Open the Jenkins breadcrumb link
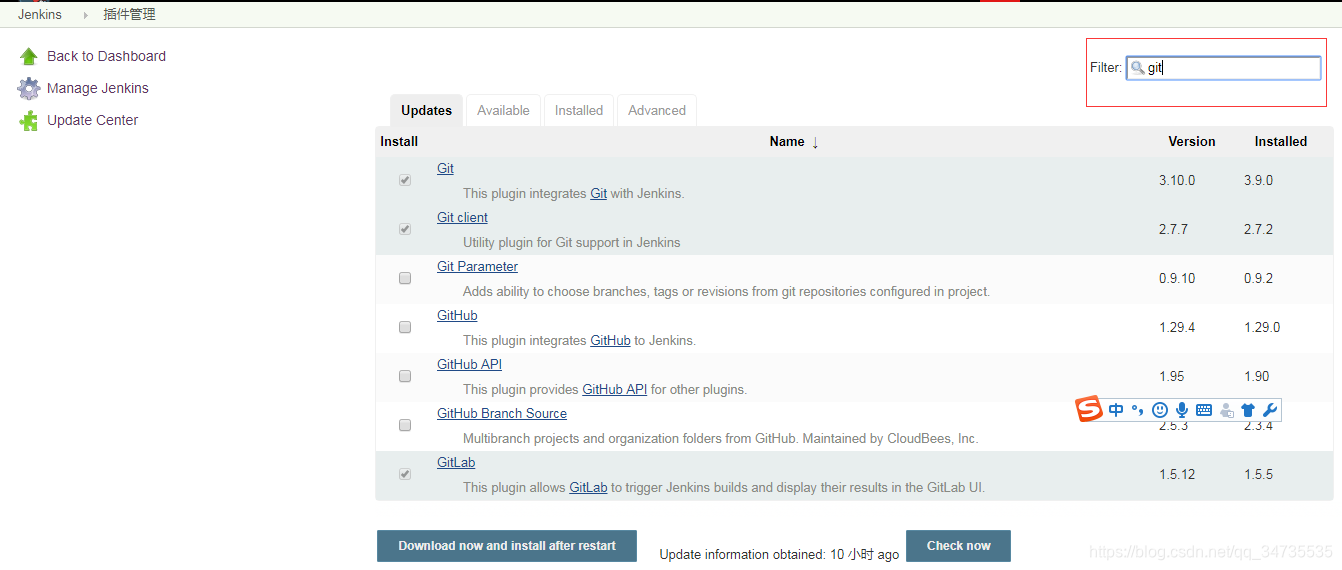The height and width of the screenshot is (570, 1342). [40, 15]
